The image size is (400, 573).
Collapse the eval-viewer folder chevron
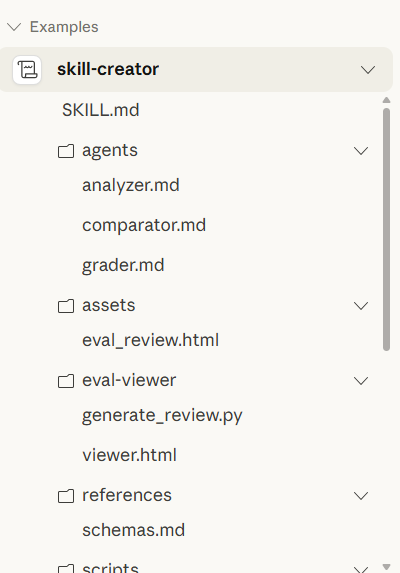361,381
